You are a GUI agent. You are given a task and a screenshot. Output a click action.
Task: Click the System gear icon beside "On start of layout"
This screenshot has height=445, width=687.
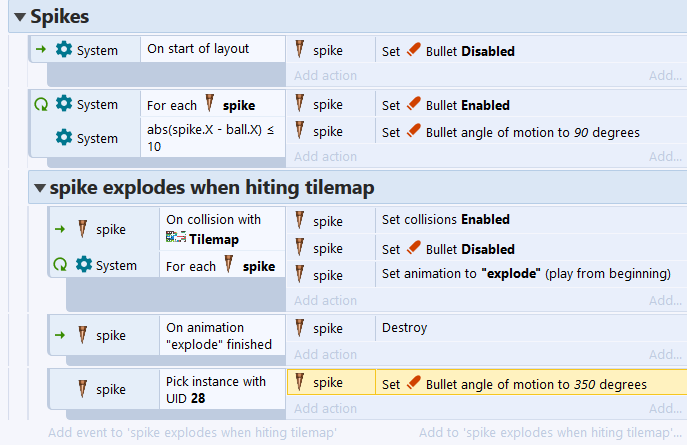pyautogui.click(x=64, y=50)
